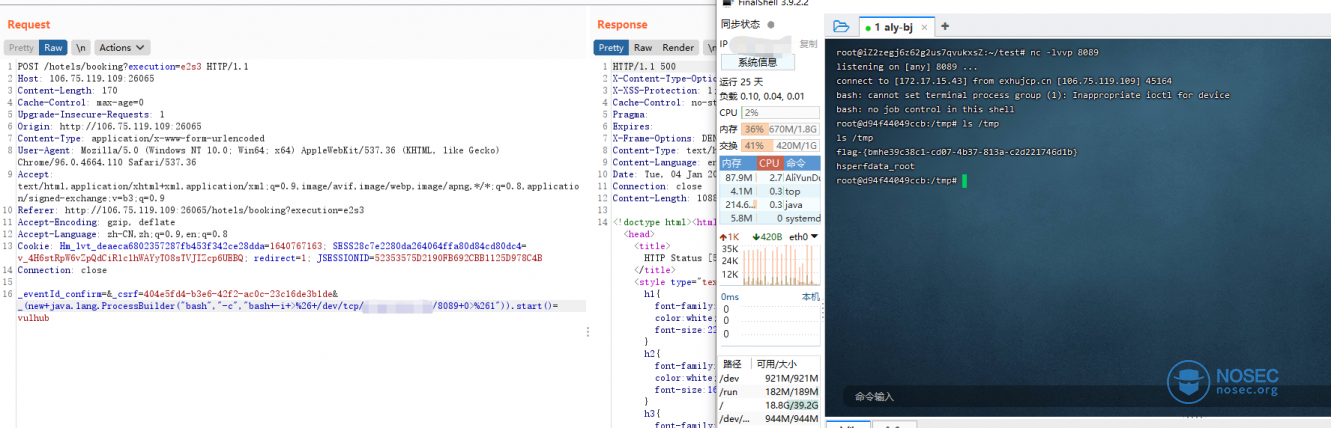
Task: Click 负载 0.10, 0.04, 0.01 load text
Action: click(762, 96)
